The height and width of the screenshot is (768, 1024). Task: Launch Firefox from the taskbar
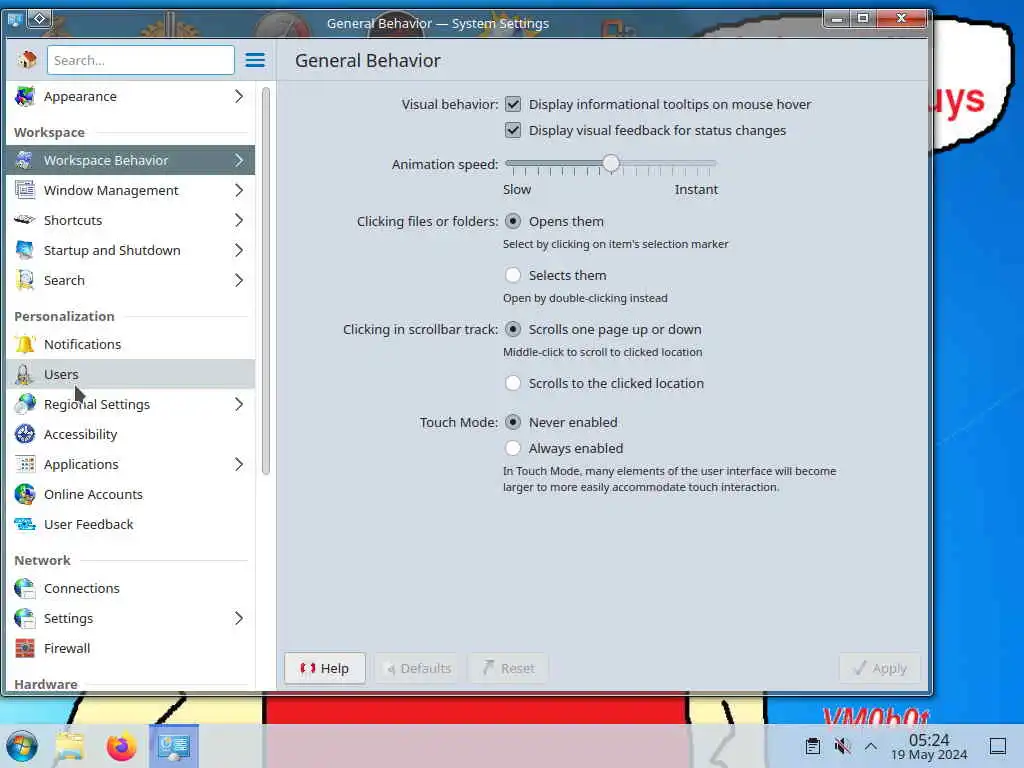tap(121, 746)
